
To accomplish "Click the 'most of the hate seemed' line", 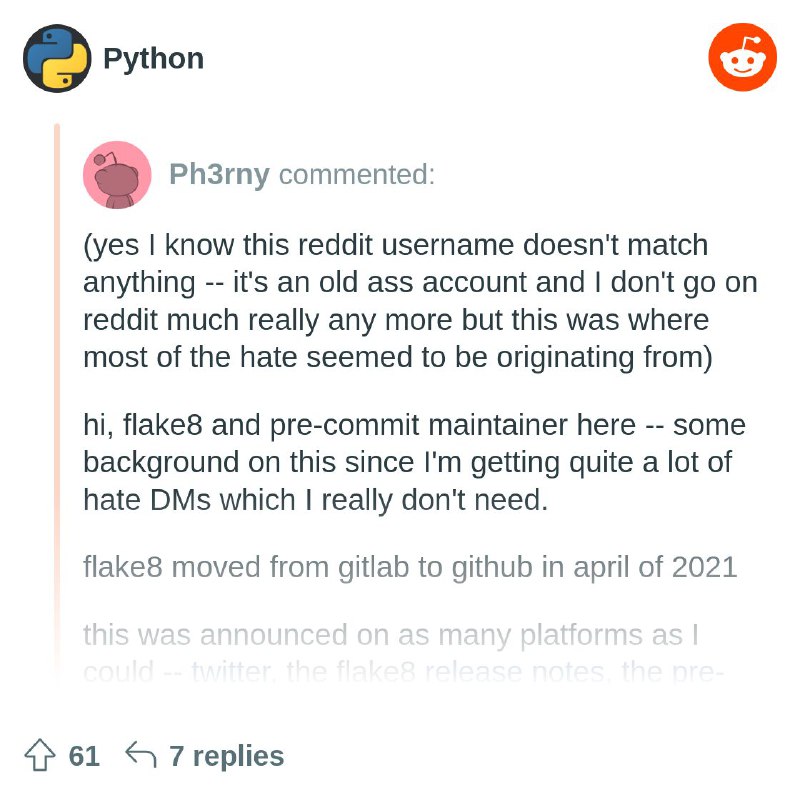I will click(398, 357).
